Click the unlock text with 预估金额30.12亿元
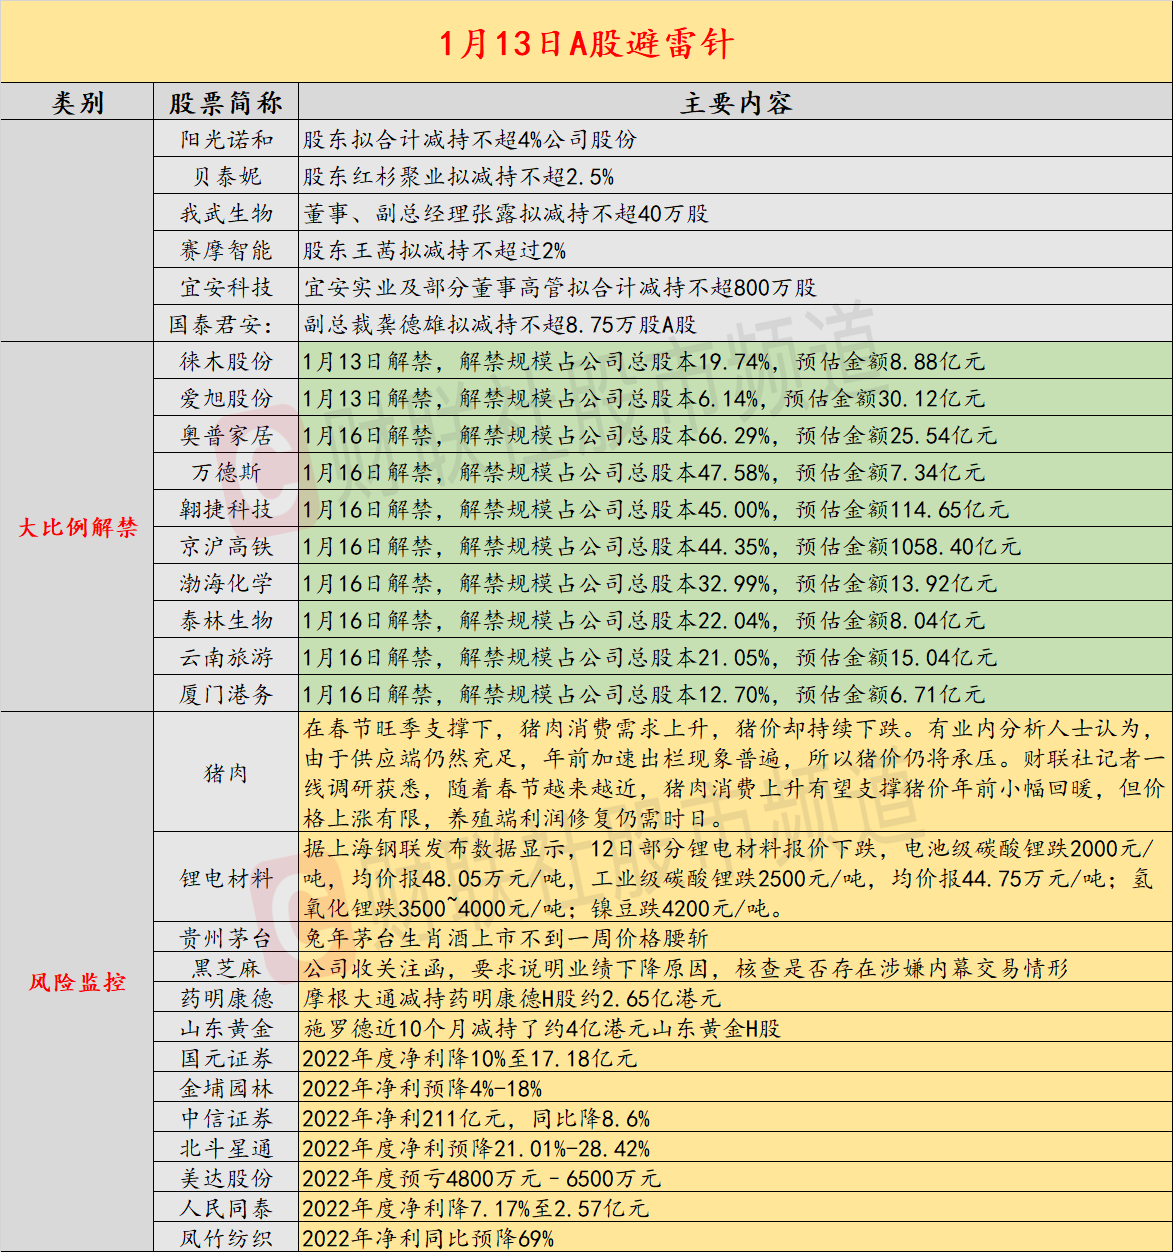The image size is (1173, 1252). pyautogui.click(x=644, y=398)
